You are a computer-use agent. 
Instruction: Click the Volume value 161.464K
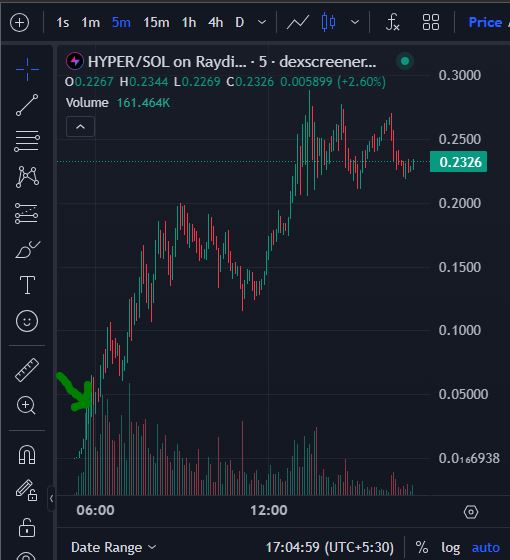[143, 103]
